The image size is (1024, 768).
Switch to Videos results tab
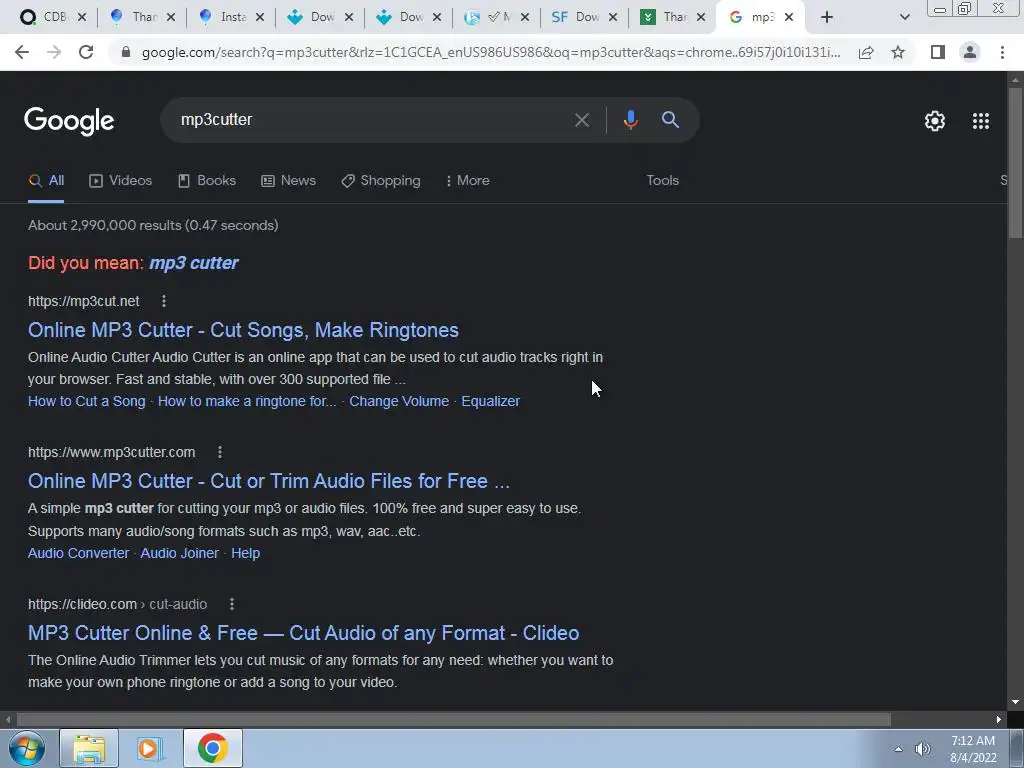pos(121,181)
